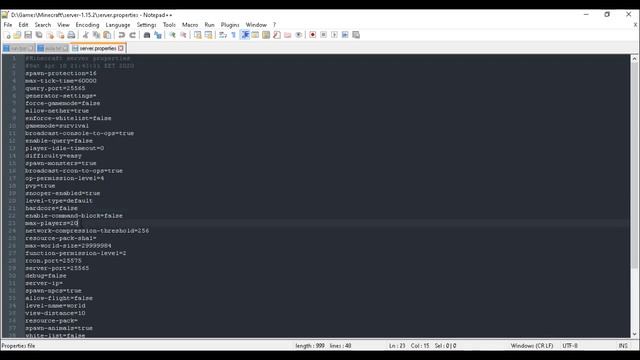Redo the edit via toolbar arrow
This screenshot has width=640, height=360.
(x=132, y=35)
